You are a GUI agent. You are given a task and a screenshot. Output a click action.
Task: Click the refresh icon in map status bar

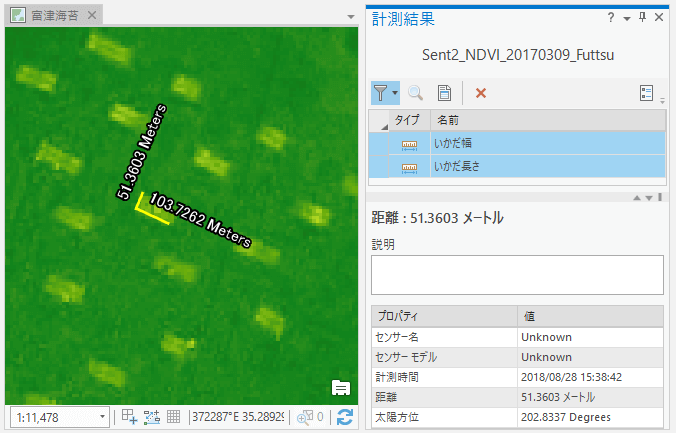pos(345,417)
